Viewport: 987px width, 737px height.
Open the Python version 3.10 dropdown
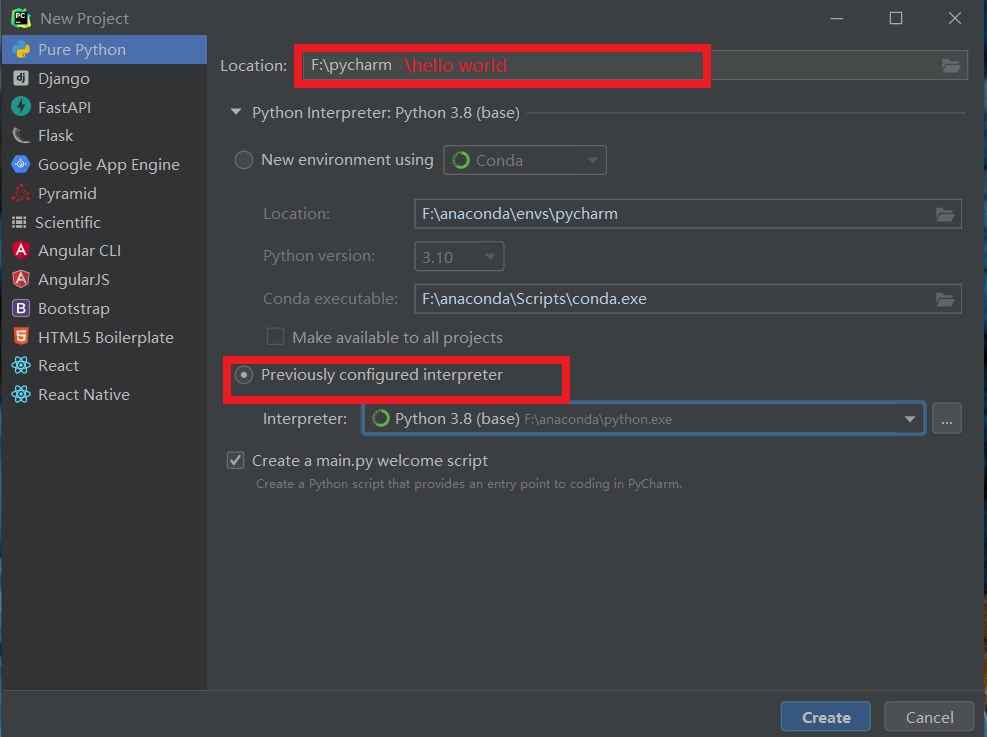pos(460,257)
